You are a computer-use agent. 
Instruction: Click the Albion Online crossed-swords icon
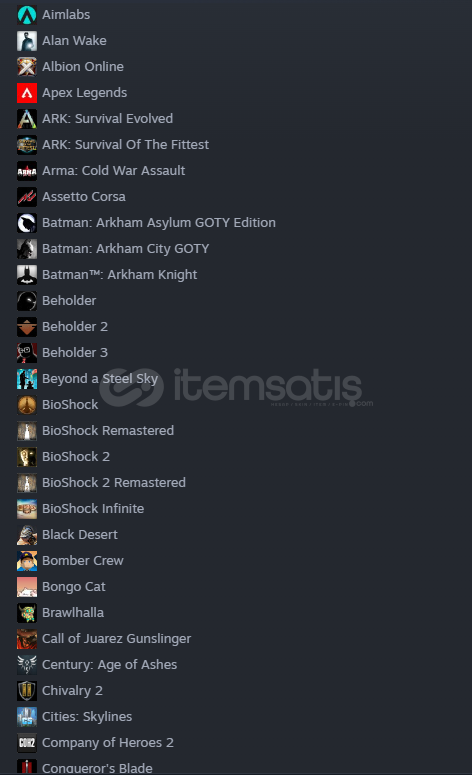point(27,67)
